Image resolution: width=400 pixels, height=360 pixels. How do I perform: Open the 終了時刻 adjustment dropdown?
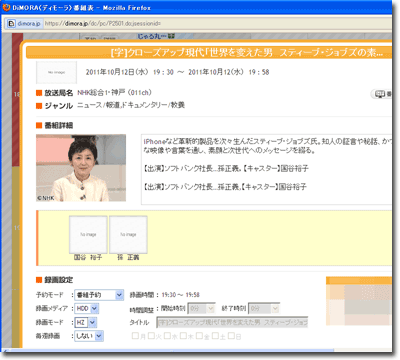[x=264, y=309]
